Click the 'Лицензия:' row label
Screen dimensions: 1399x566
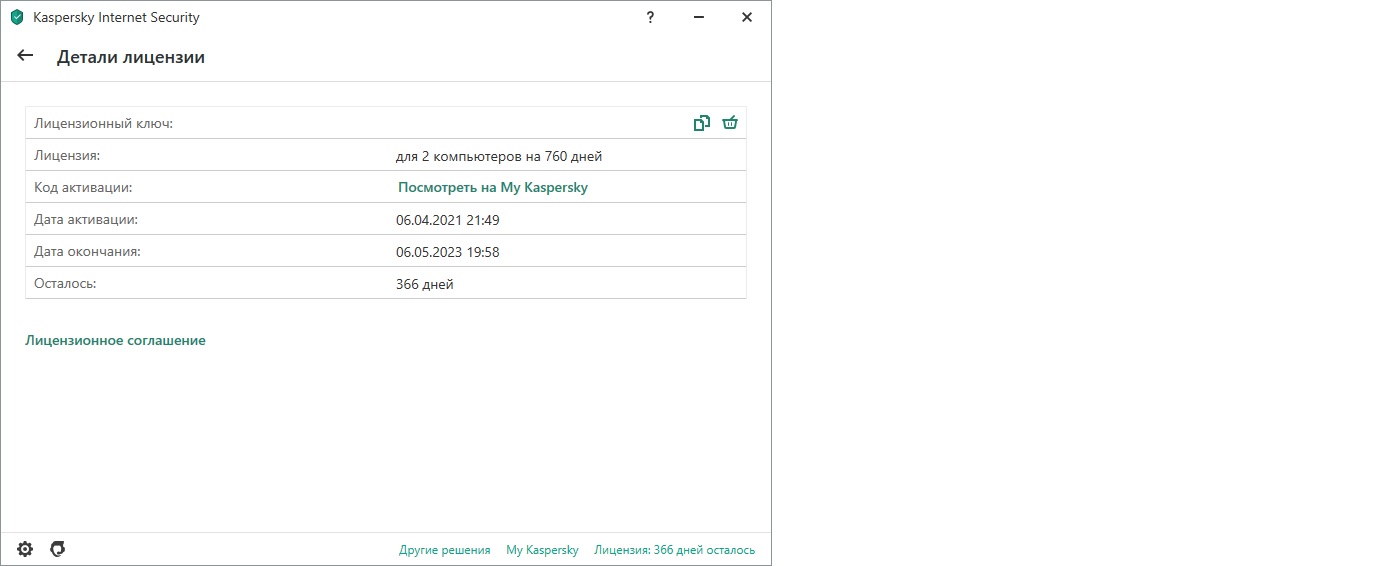[x=67, y=156]
